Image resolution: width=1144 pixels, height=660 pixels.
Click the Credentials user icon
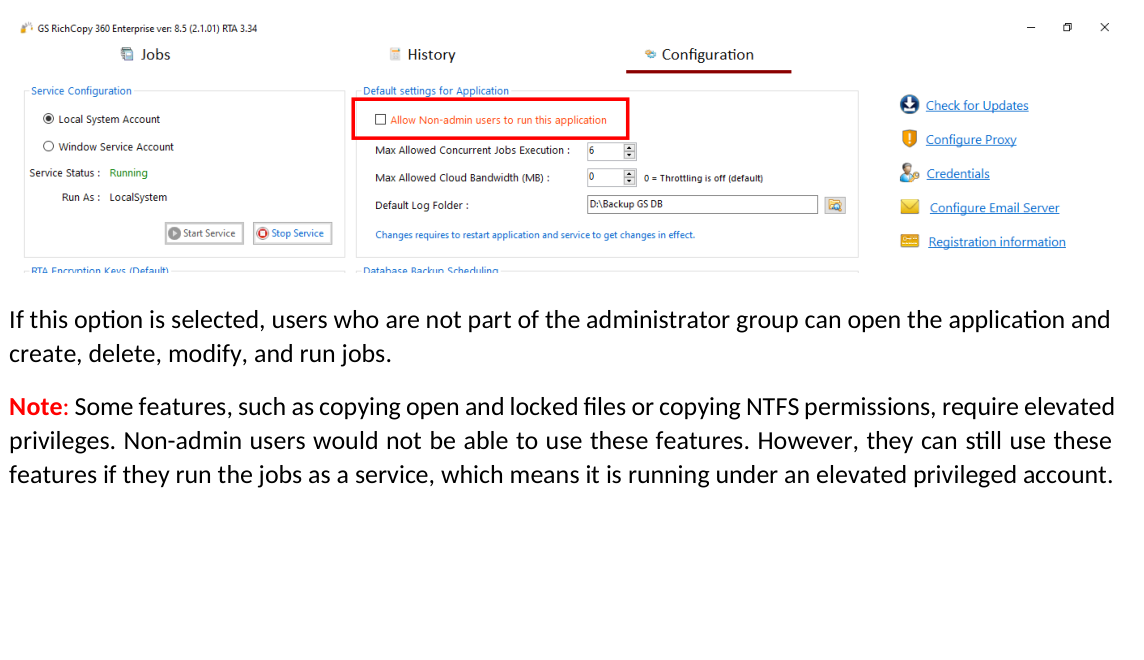pos(909,173)
